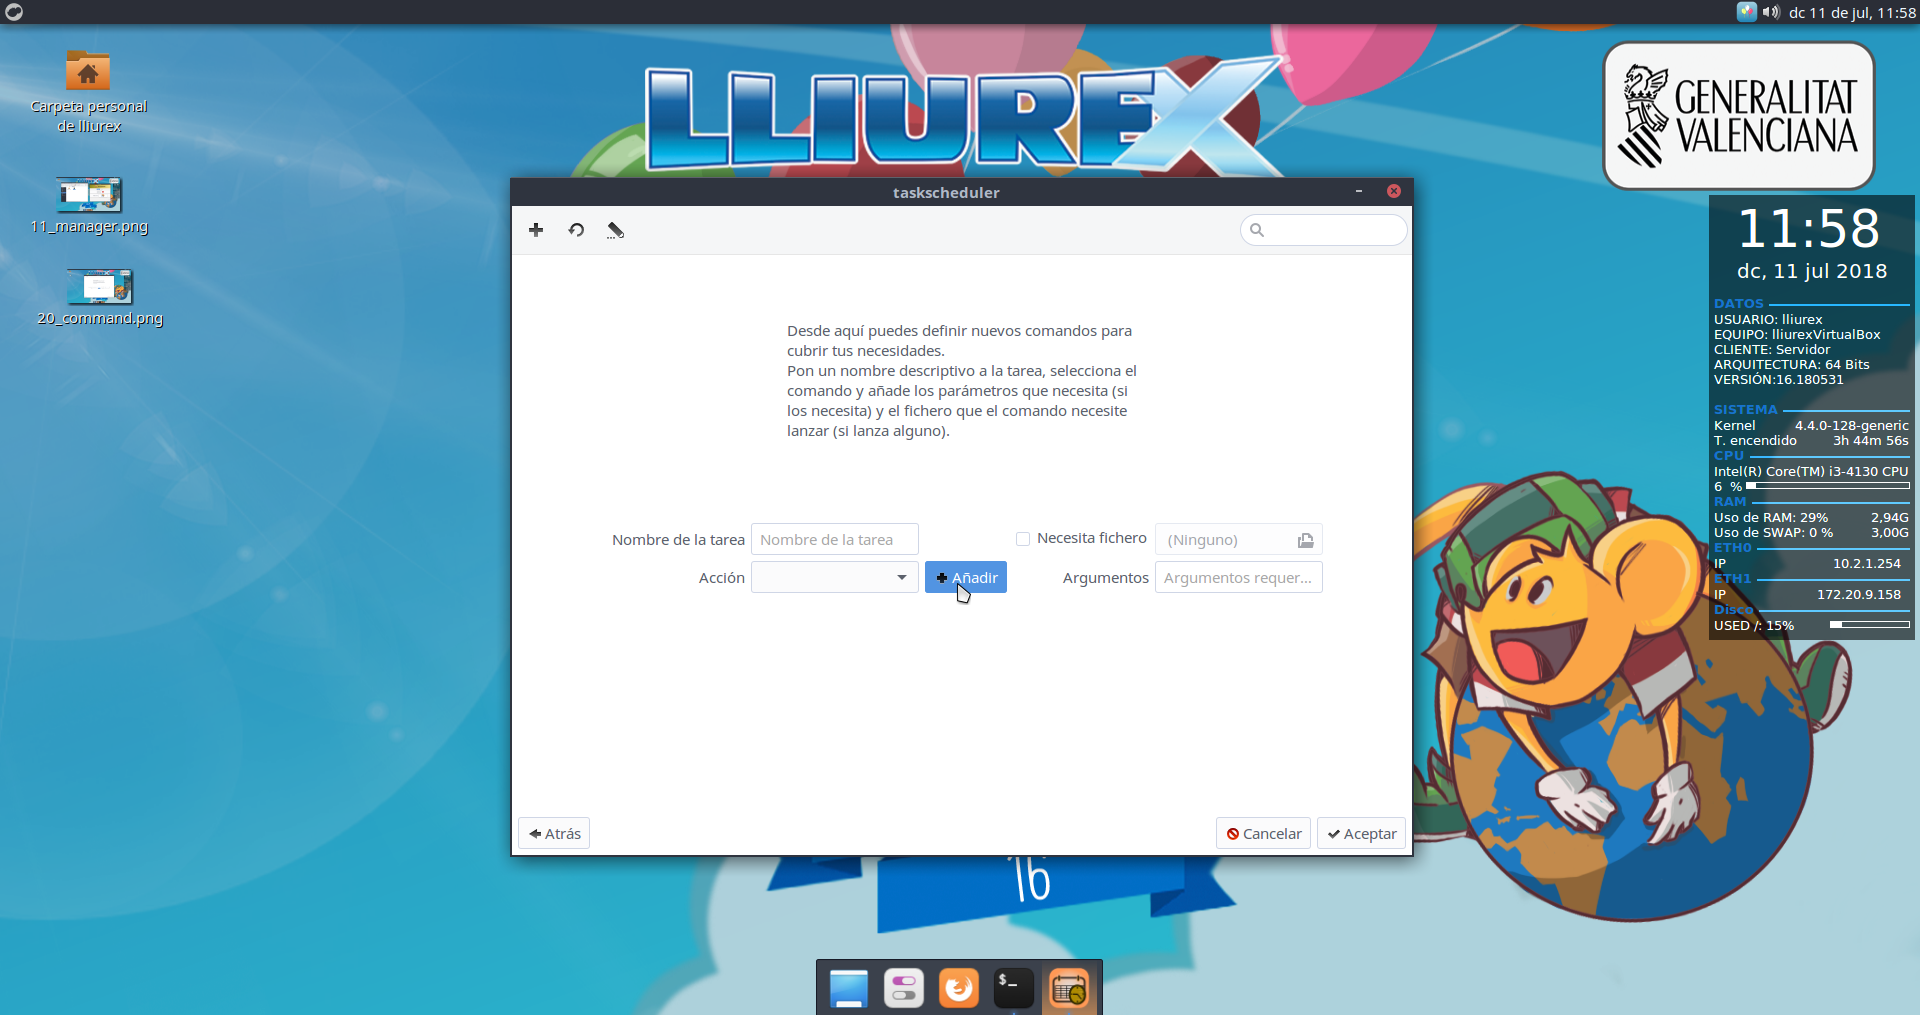1920x1015 pixels.
Task: Click the task scheduler dock icon
Action: (1069, 989)
